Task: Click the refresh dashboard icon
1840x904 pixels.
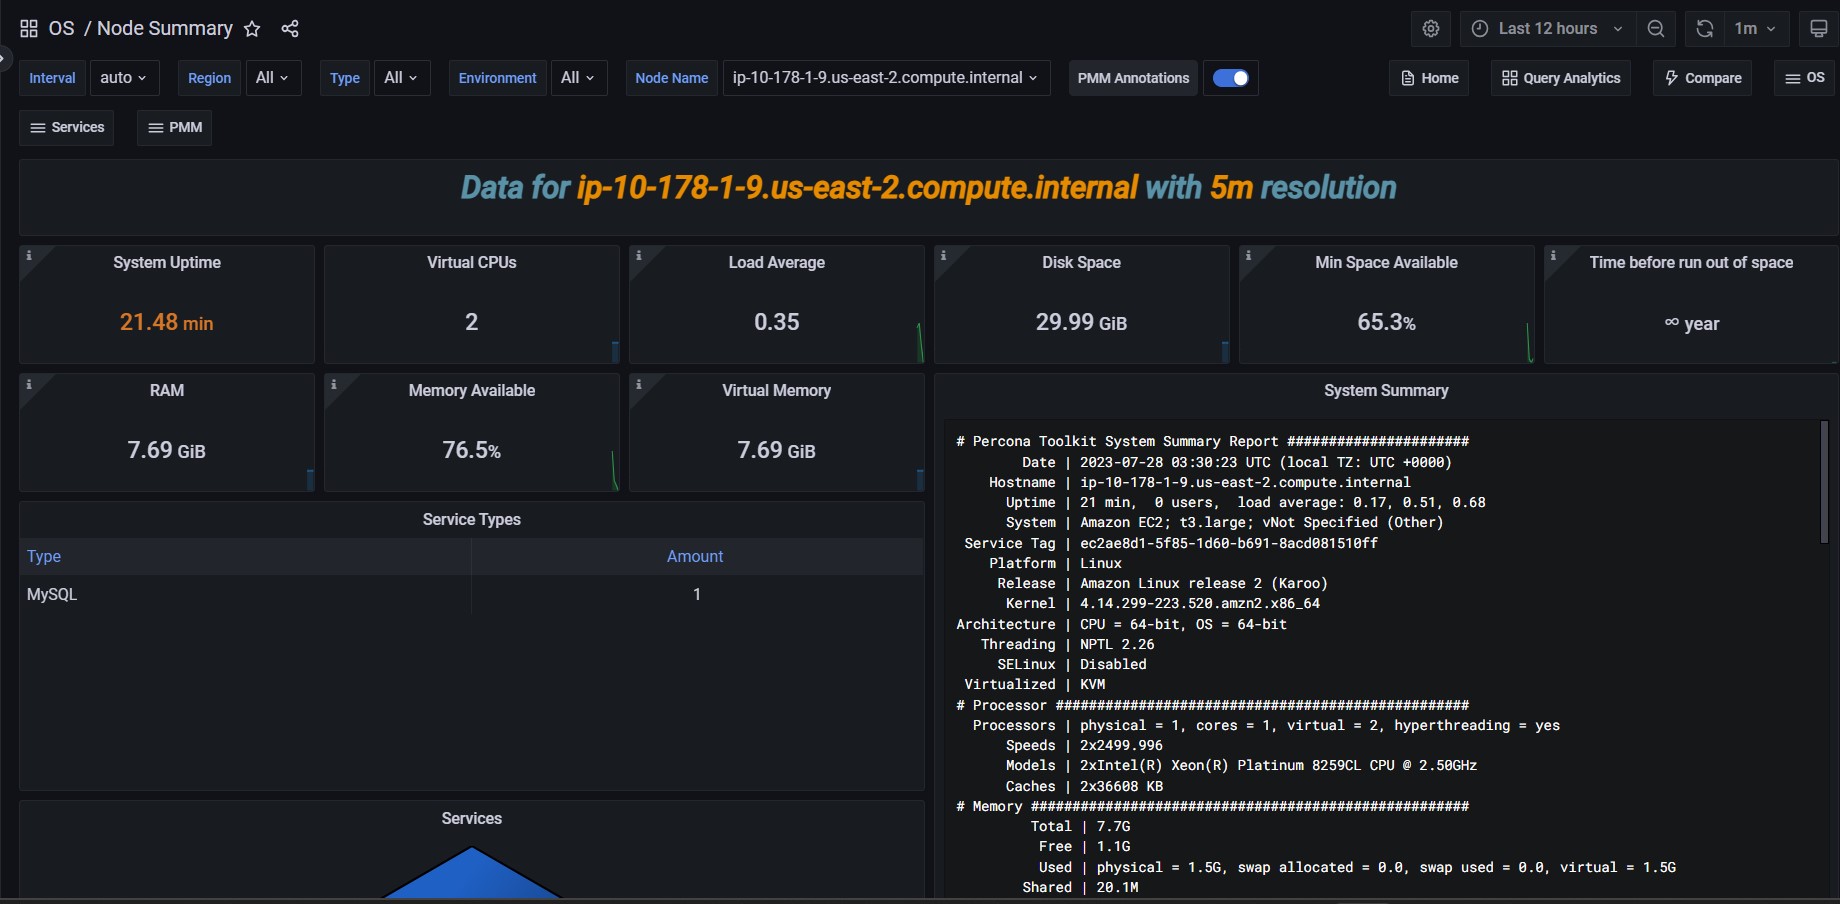Action: click(x=1705, y=29)
